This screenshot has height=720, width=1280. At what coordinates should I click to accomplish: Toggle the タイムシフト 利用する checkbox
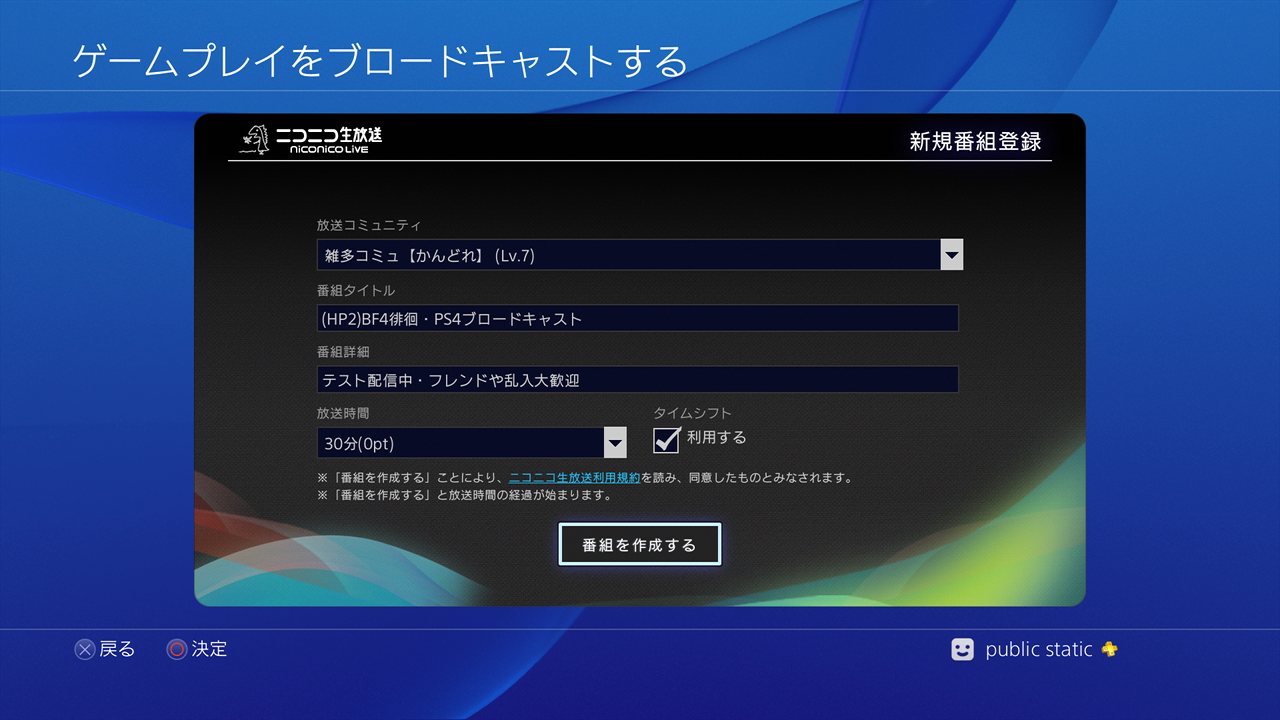(667, 439)
